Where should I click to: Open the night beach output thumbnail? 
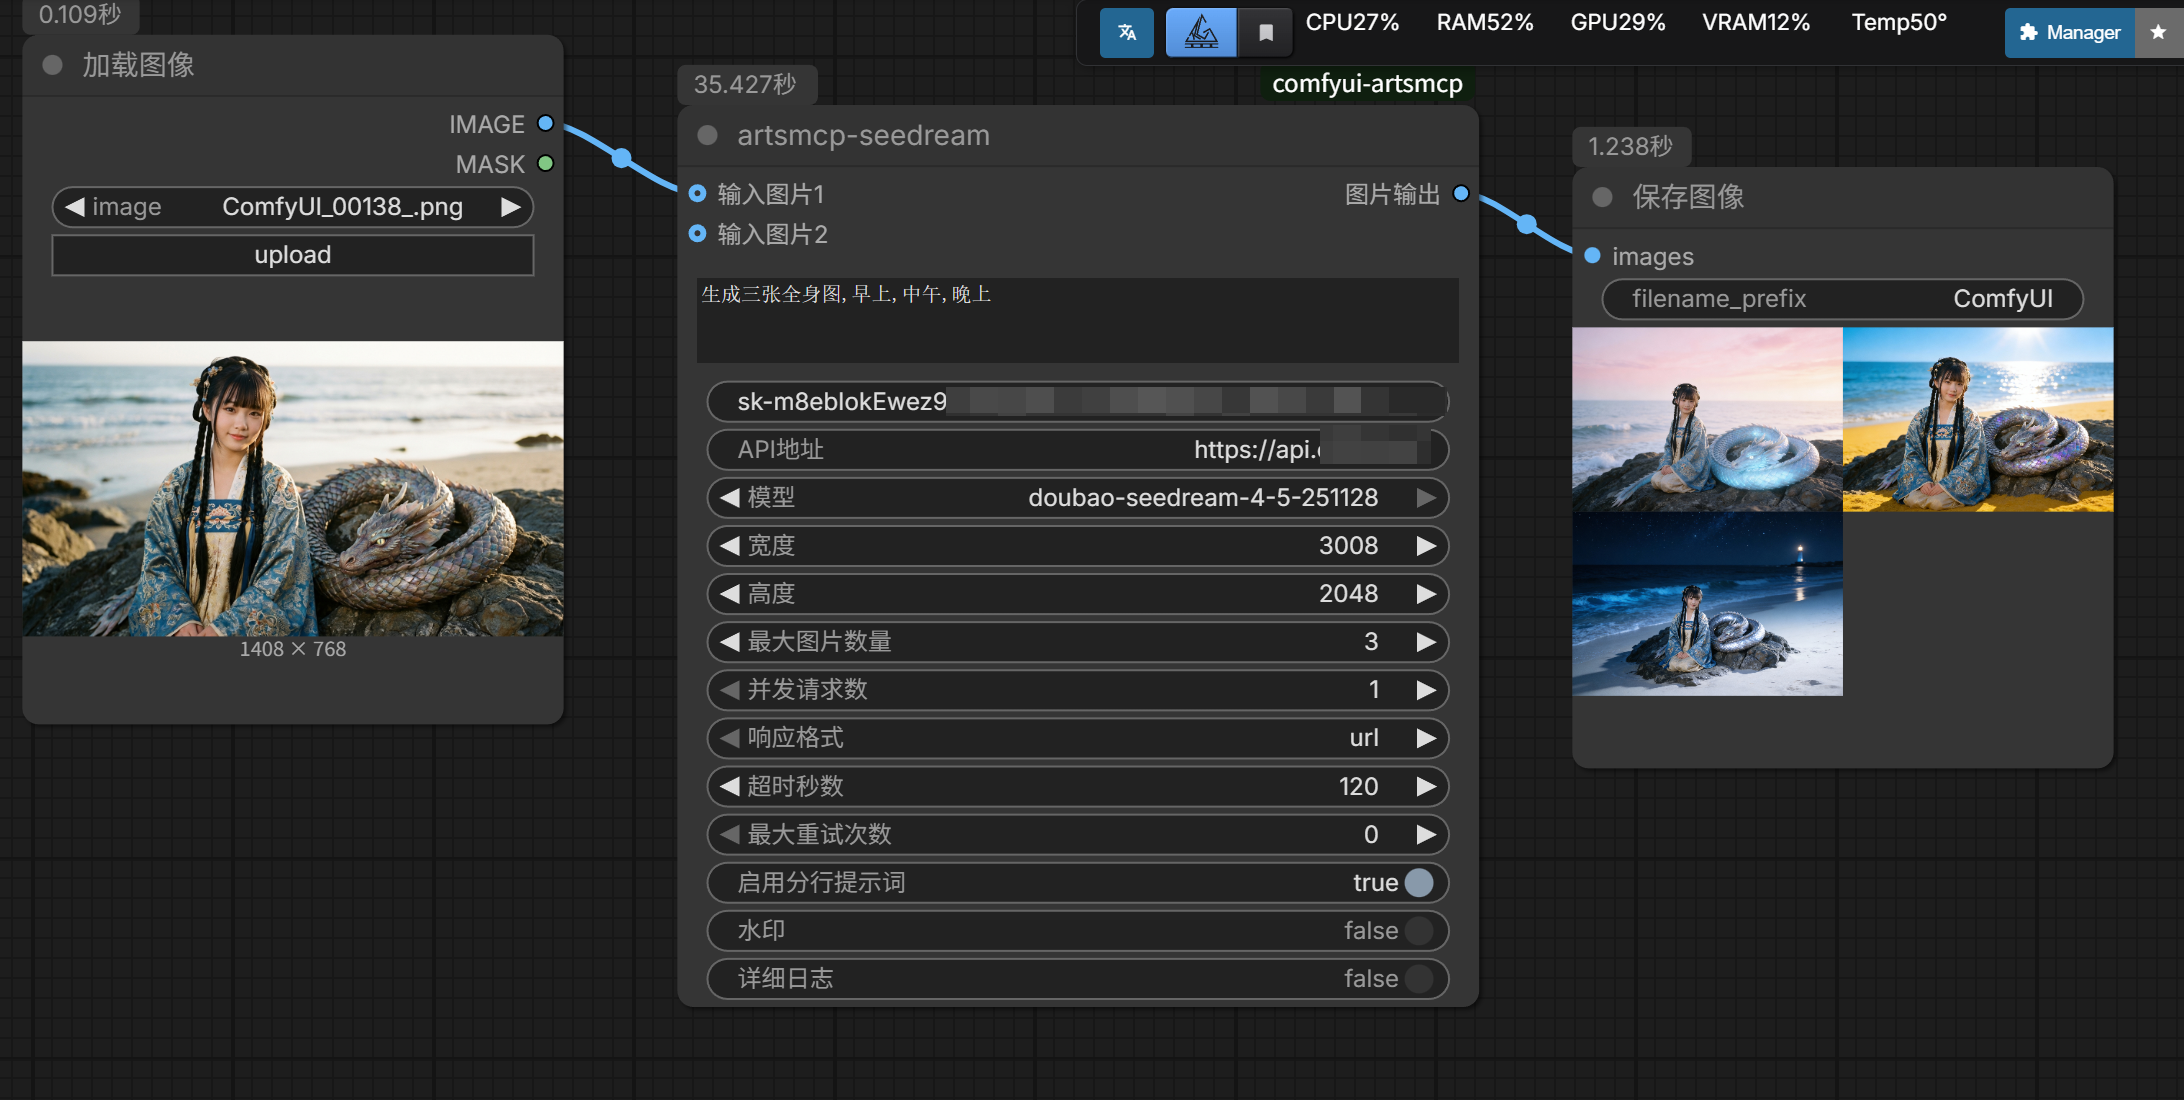(1707, 604)
